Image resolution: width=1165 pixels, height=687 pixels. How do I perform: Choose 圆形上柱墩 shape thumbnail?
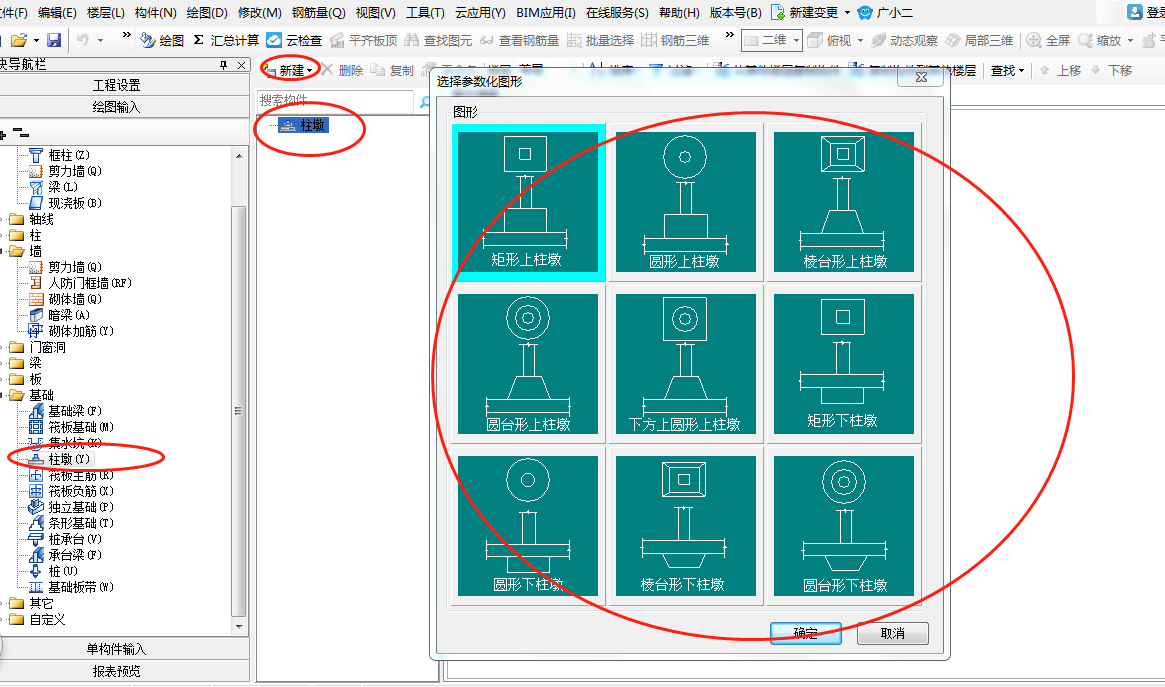(x=685, y=201)
